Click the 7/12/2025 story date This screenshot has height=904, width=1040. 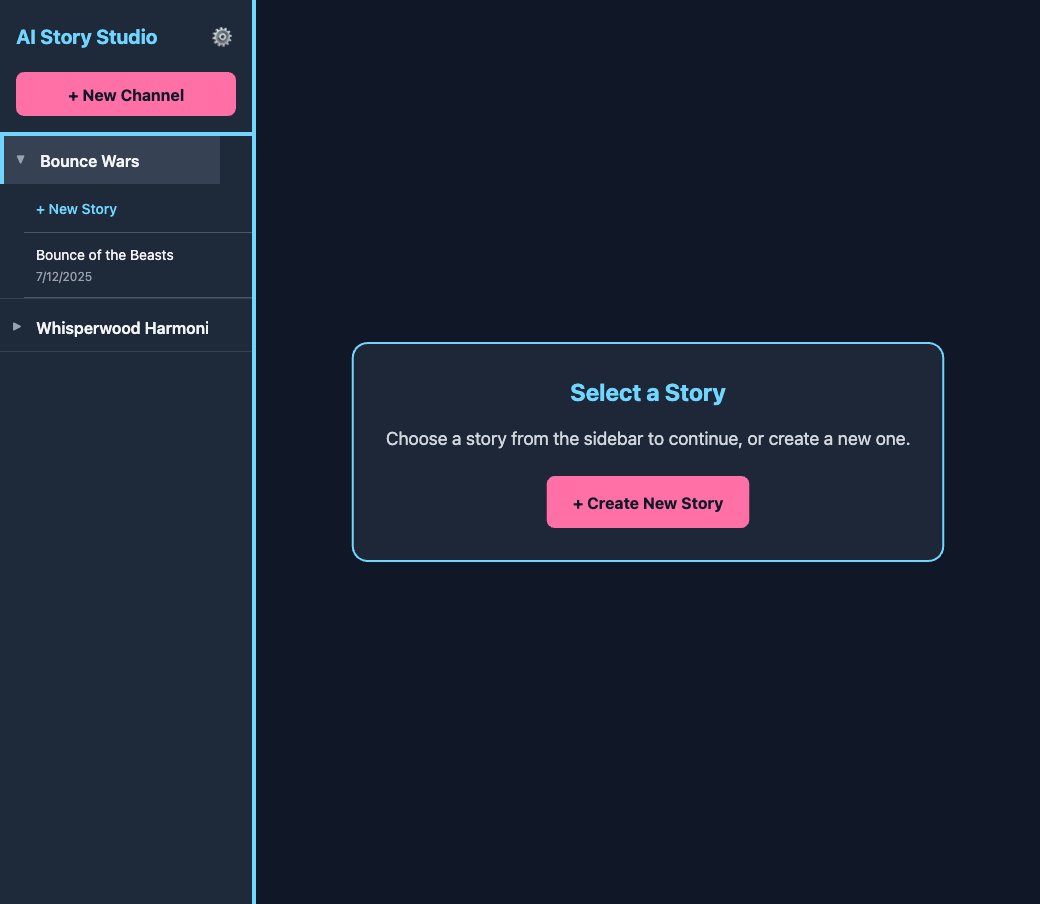64,277
